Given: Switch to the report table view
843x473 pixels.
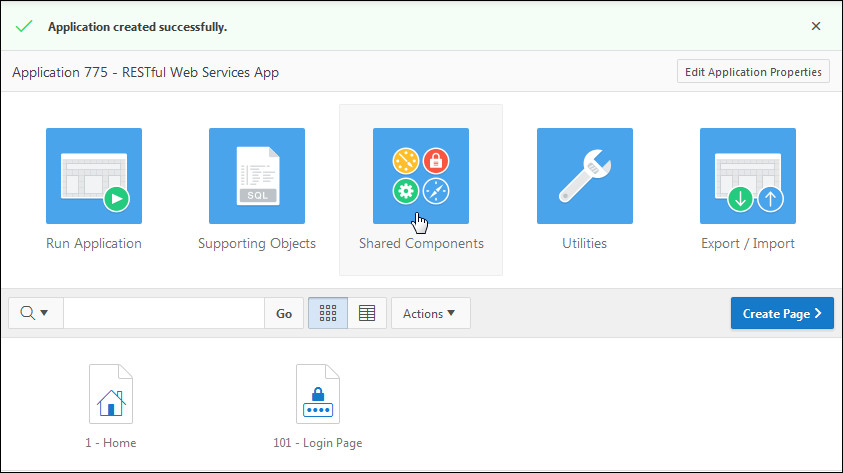Looking at the screenshot, I should [x=367, y=313].
